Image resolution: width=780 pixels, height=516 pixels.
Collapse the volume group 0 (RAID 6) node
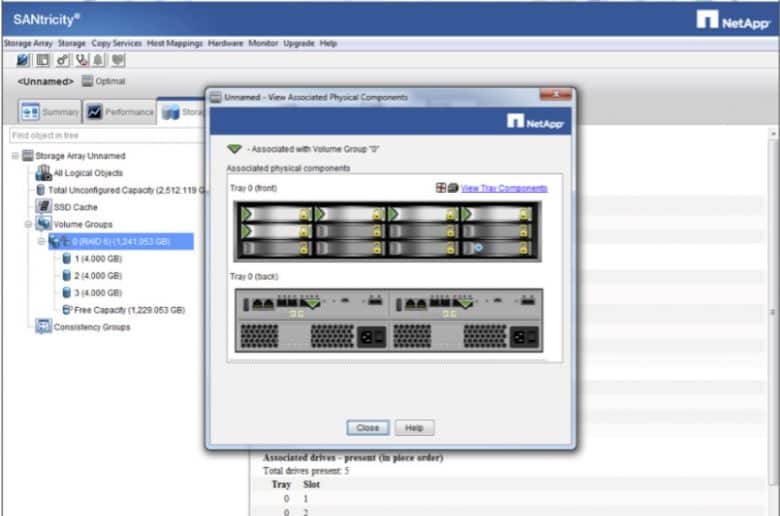point(42,241)
